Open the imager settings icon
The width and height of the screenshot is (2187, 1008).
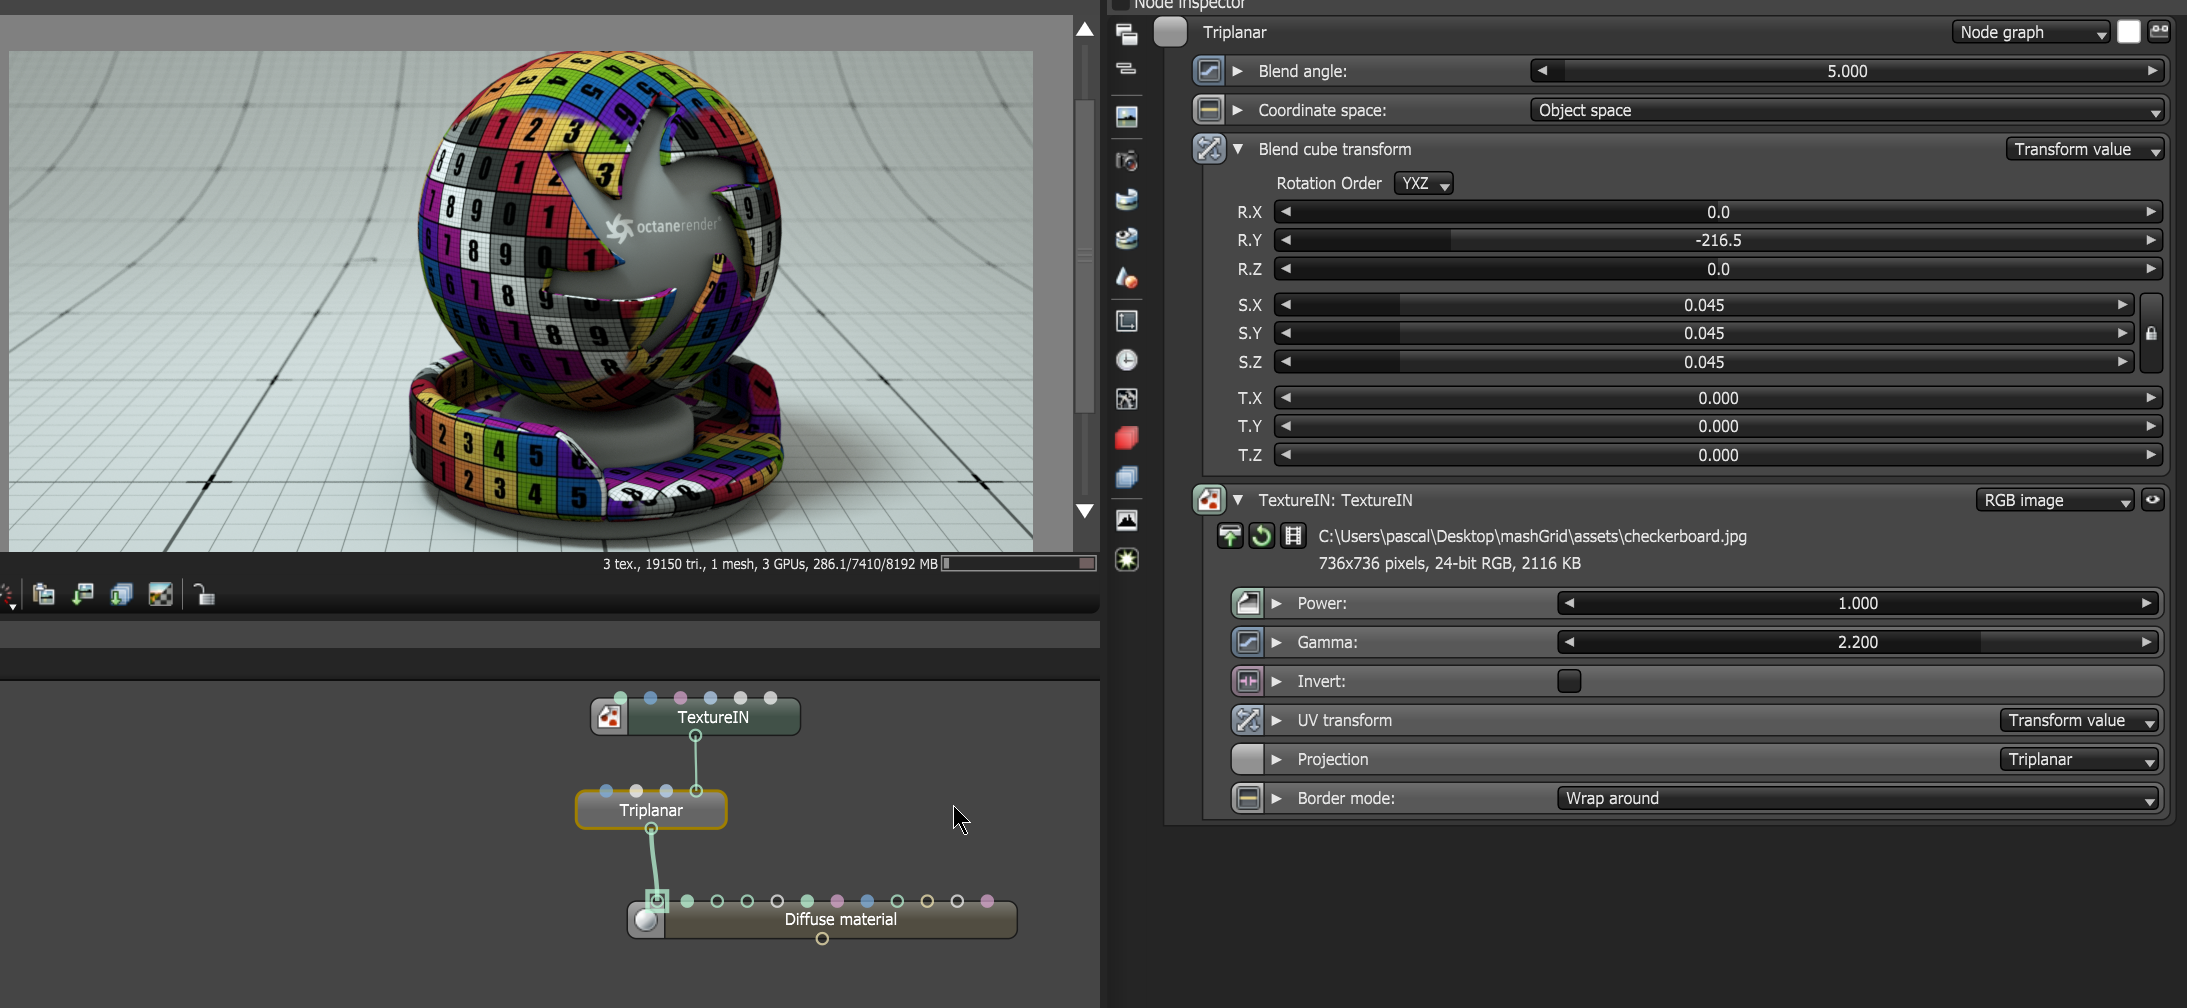[x=1127, y=520]
